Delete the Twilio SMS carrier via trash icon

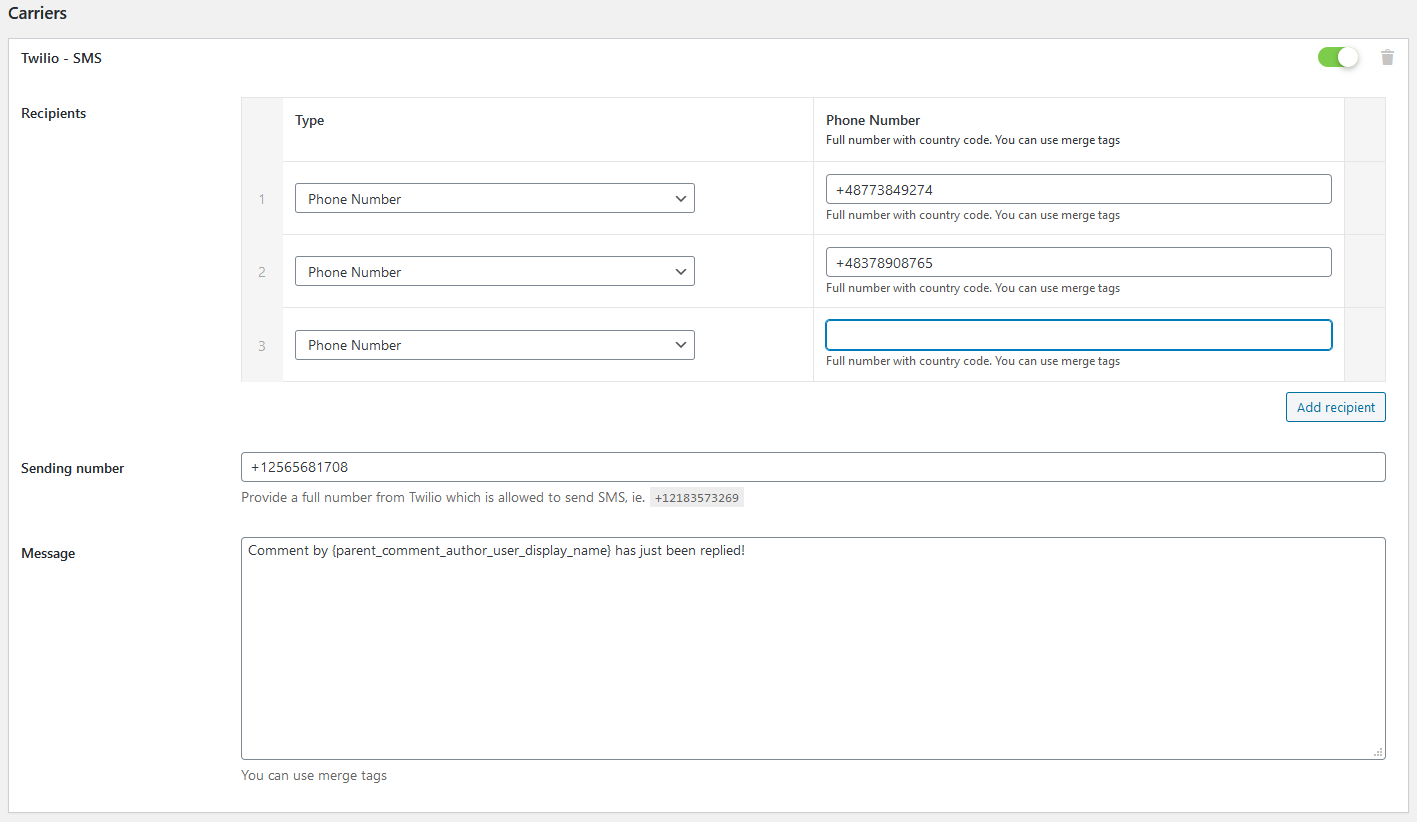tap(1387, 58)
